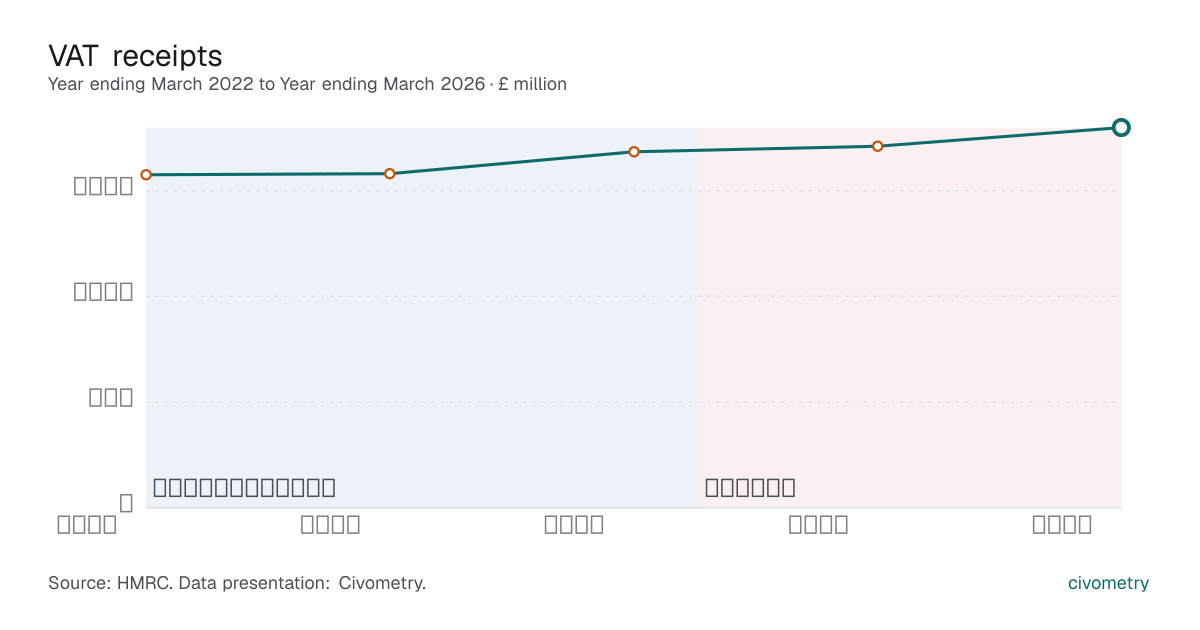
Task: Select the large highlighted March 2026 endpoint marker
Action: point(1121,127)
